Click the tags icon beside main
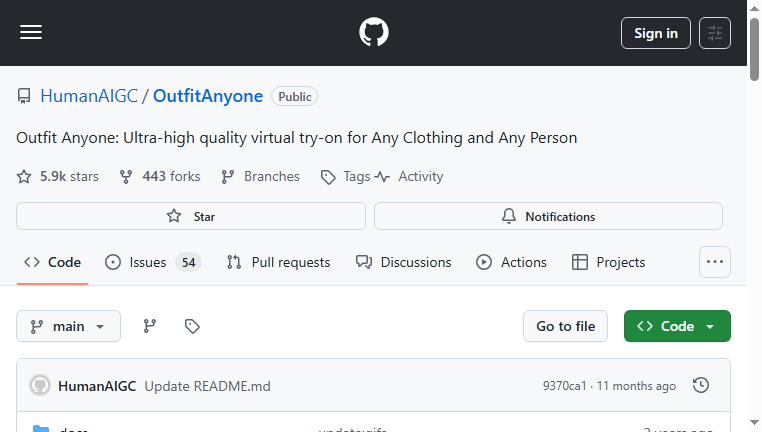The width and height of the screenshot is (762, 432). point(192,326)
